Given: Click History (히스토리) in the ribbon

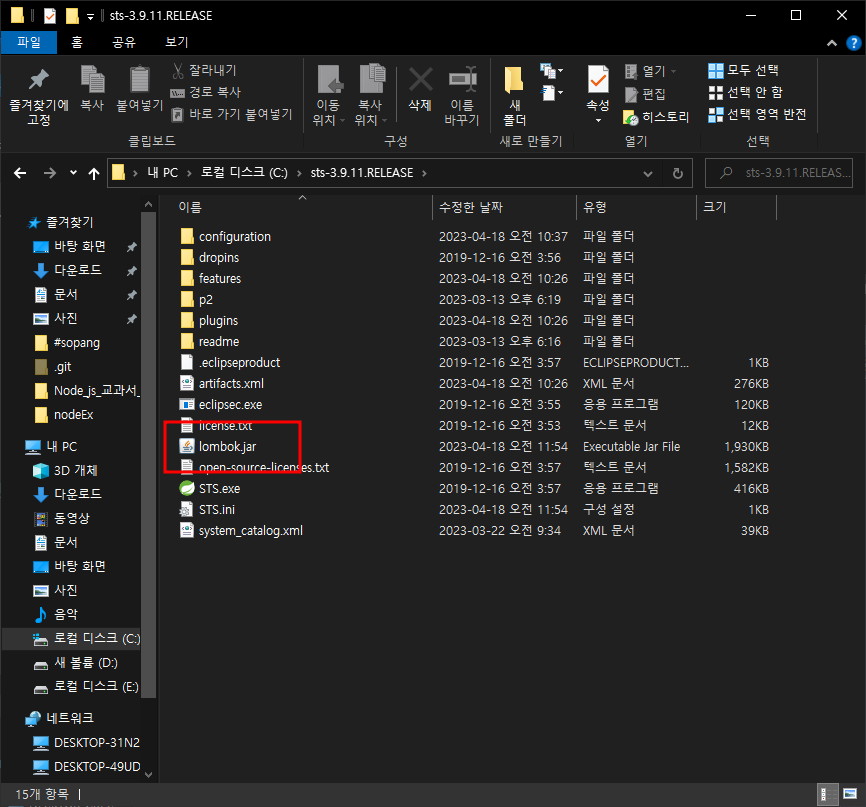Looking at the screenshot, I should [656, 117].
